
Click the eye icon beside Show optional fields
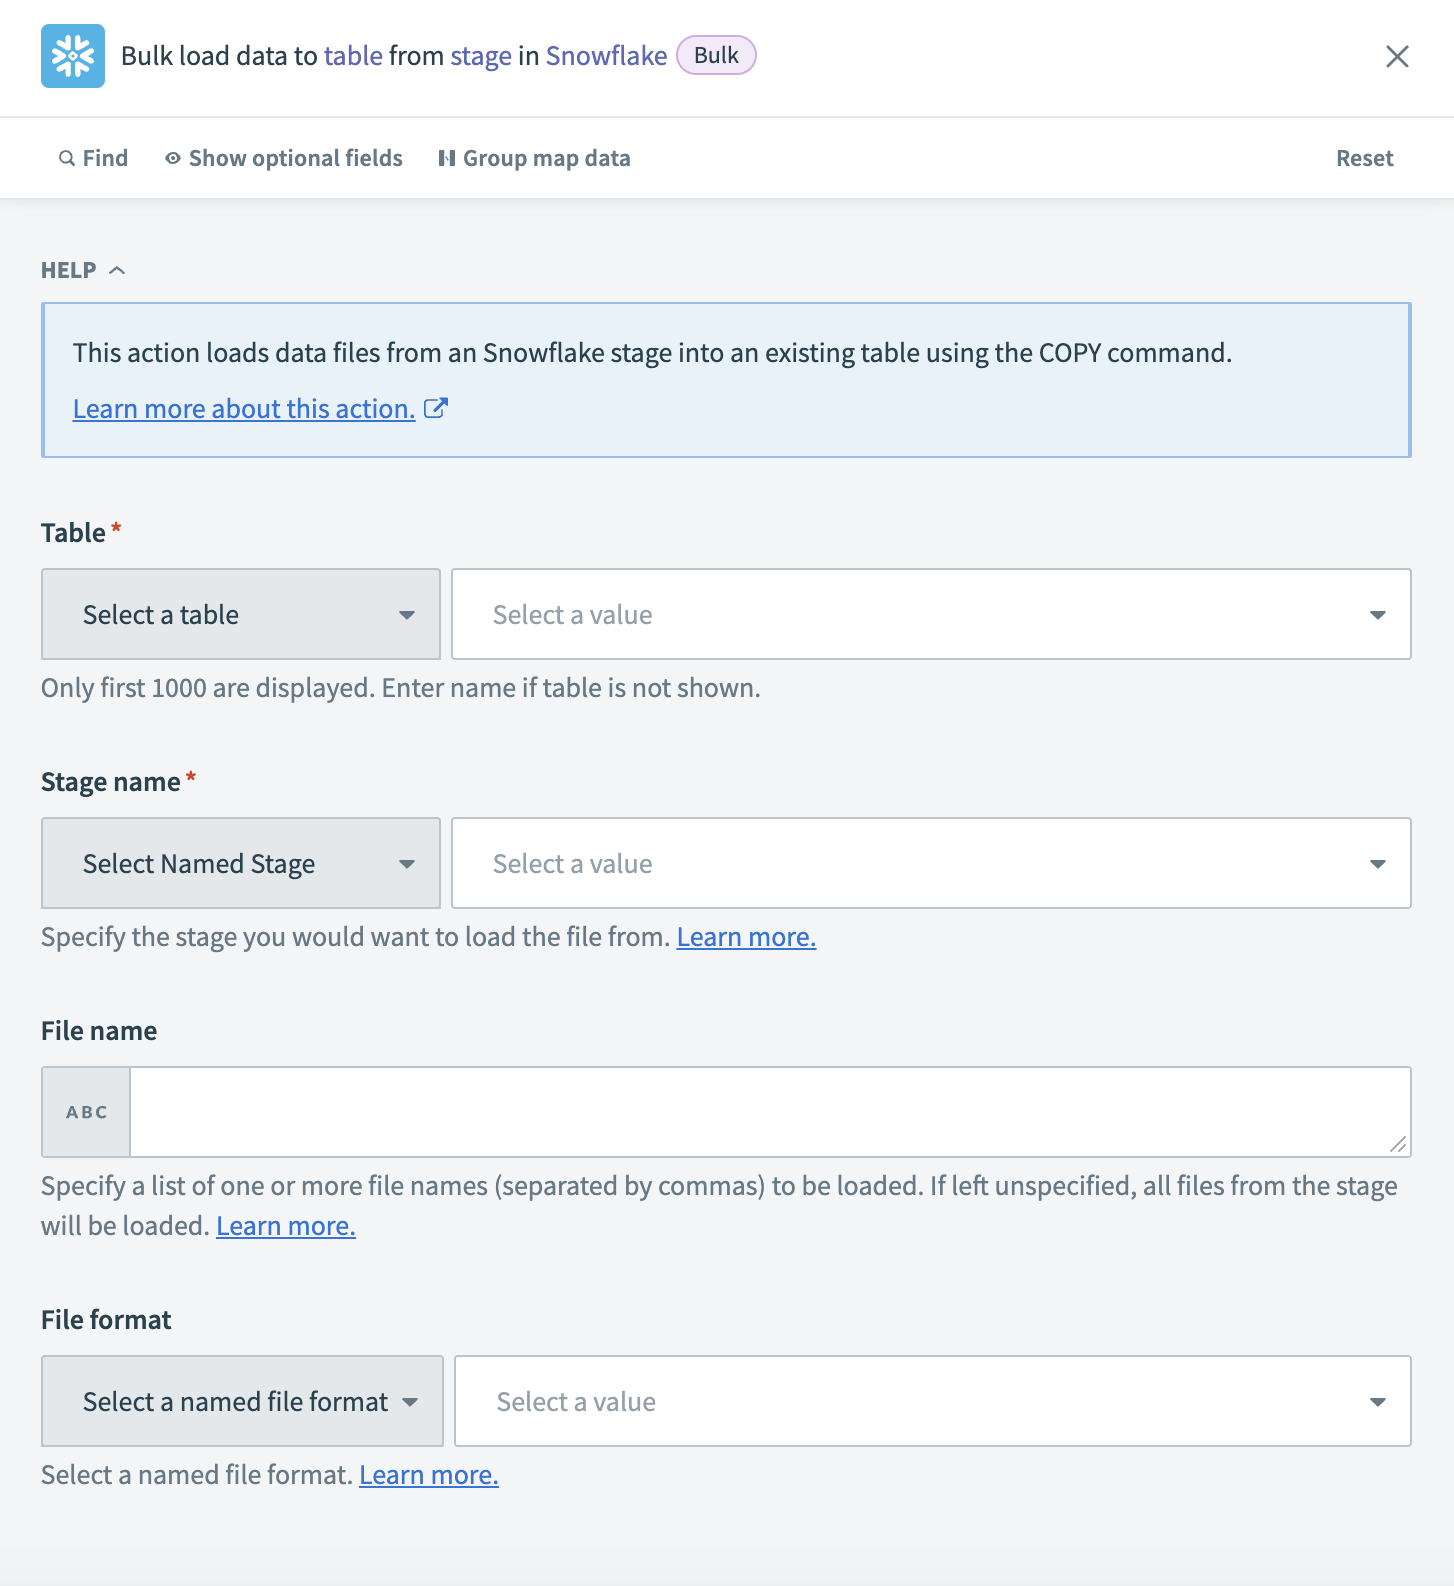pos(172,158)
